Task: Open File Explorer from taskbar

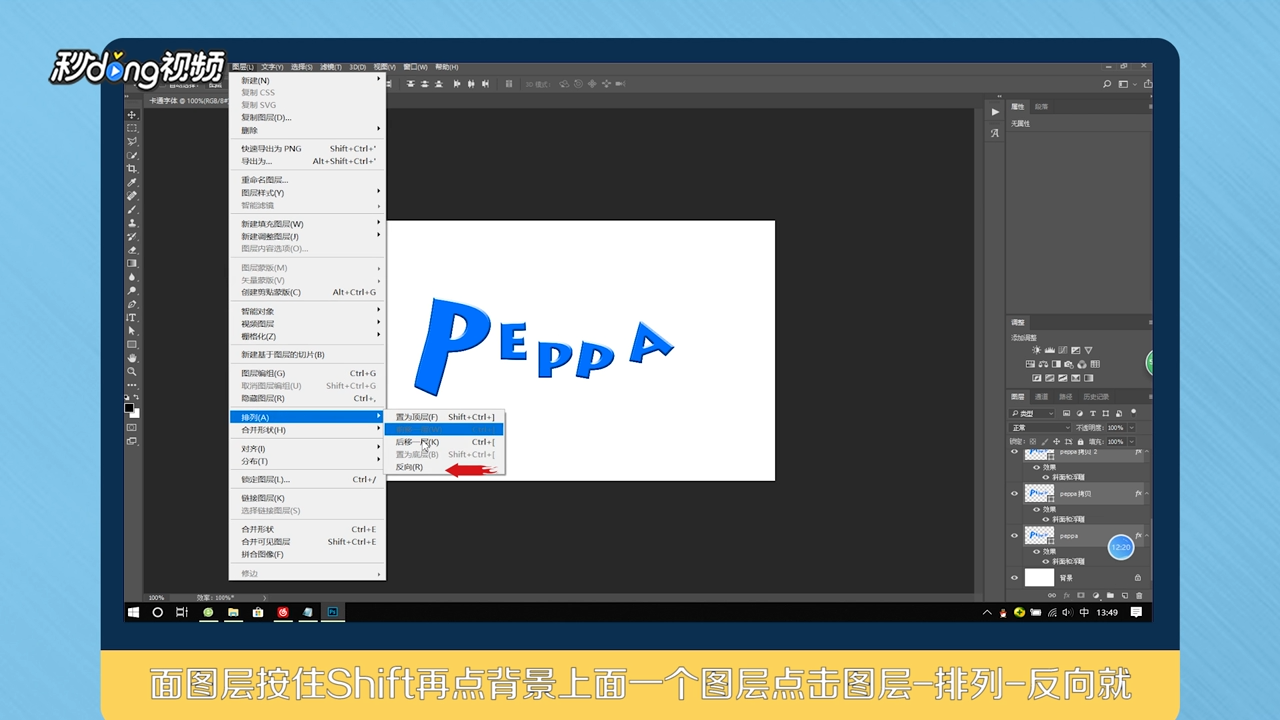Action: [232, 612]
